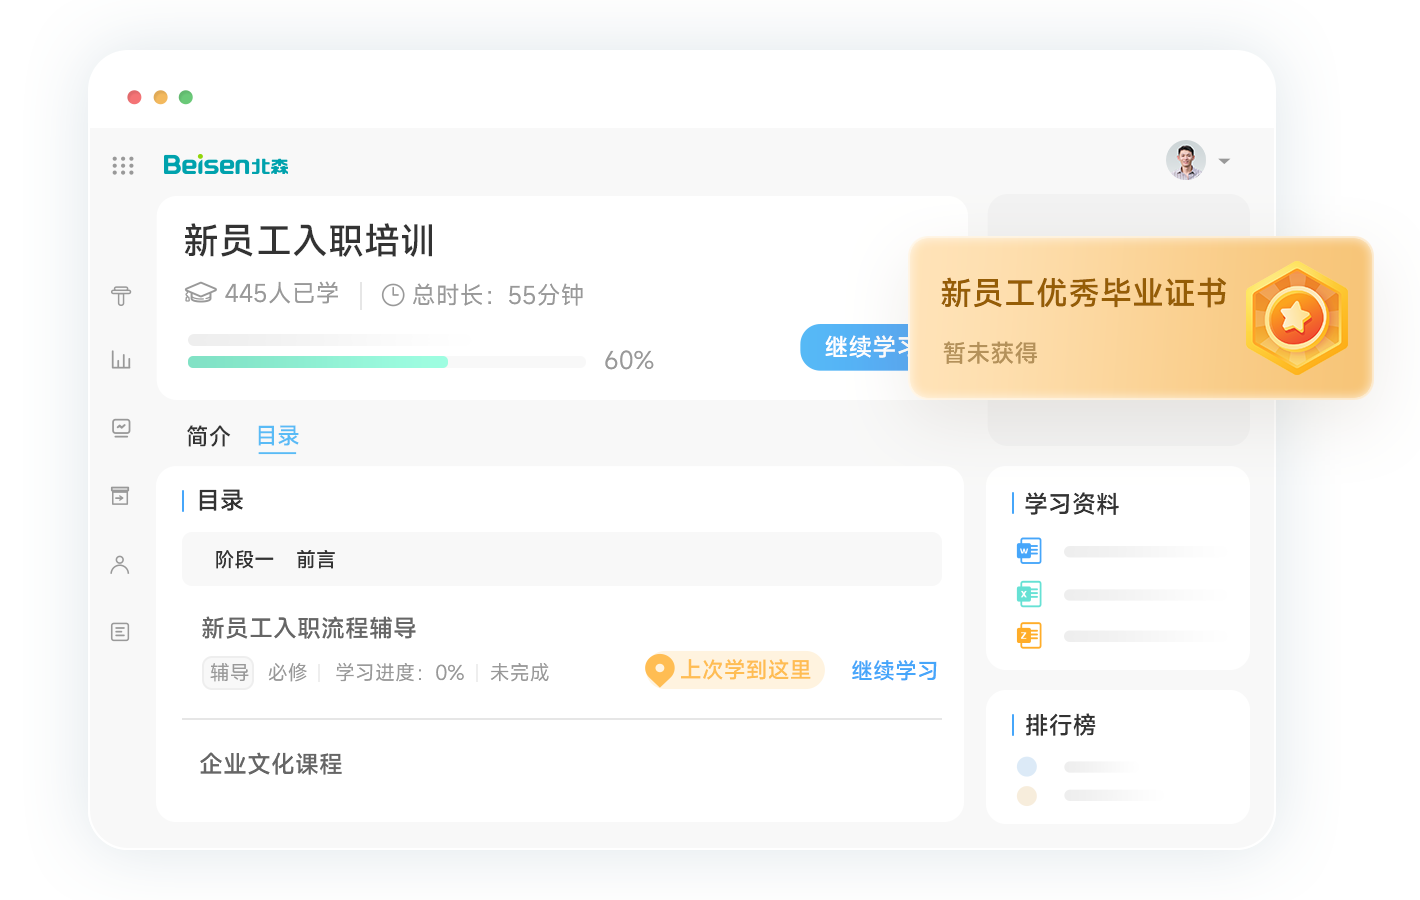Click the star medal certificate badge
Image resolution: width=1420 pixels, height=900 pixels.
coord(1296,318)
